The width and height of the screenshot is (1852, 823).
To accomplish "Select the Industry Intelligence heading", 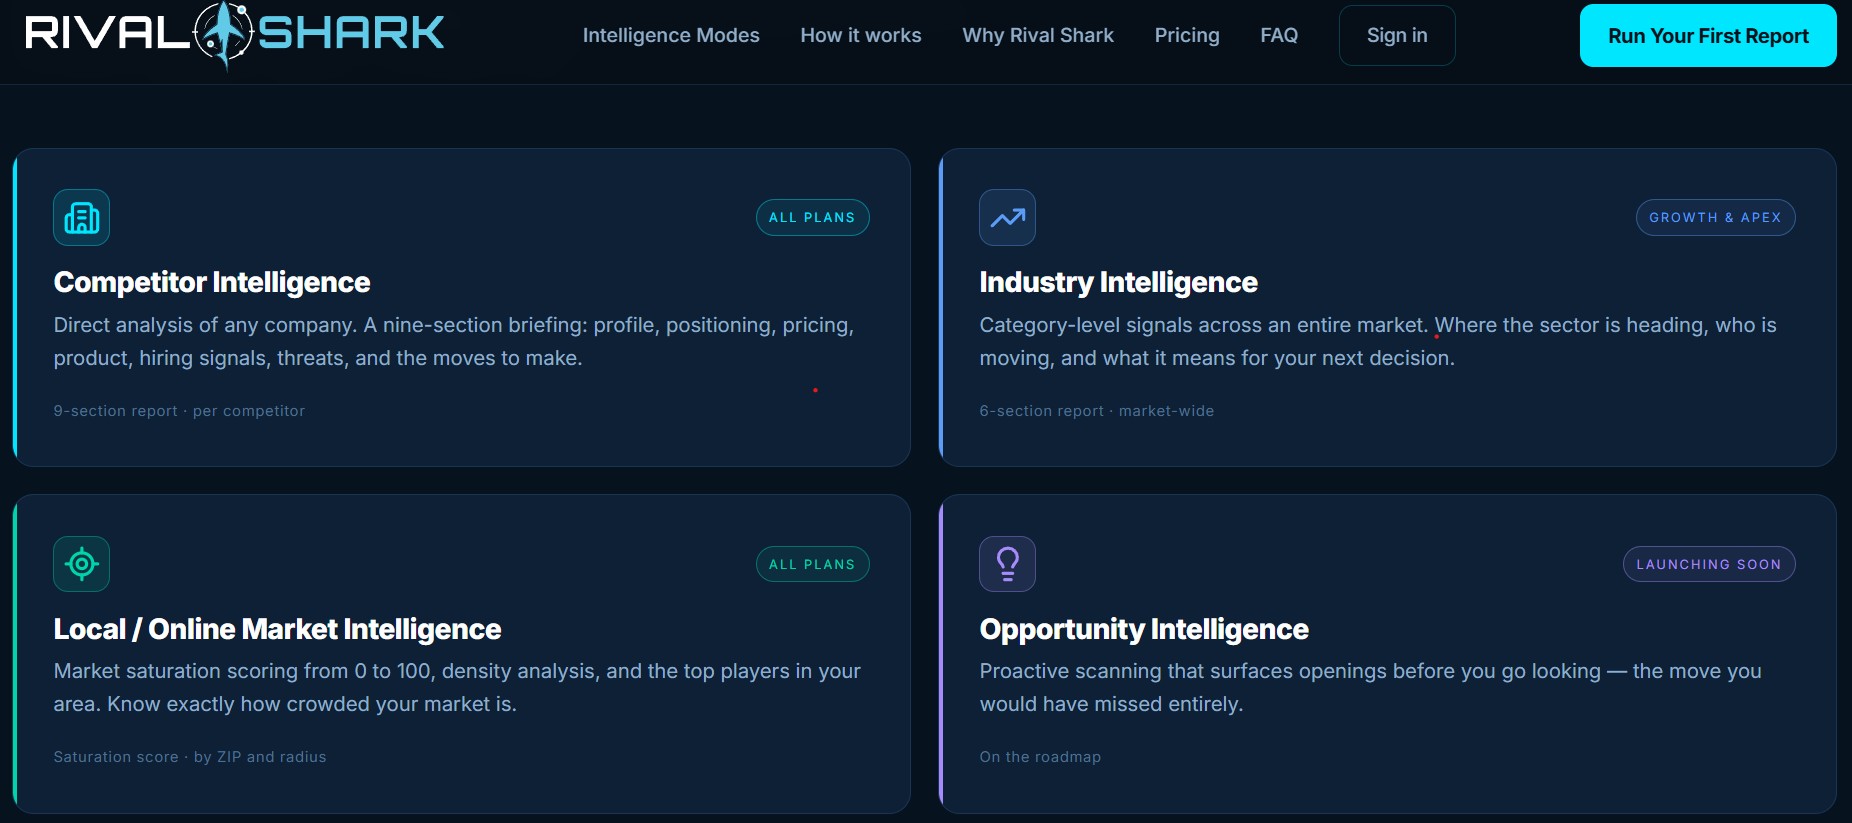I will click(1118, 283).
